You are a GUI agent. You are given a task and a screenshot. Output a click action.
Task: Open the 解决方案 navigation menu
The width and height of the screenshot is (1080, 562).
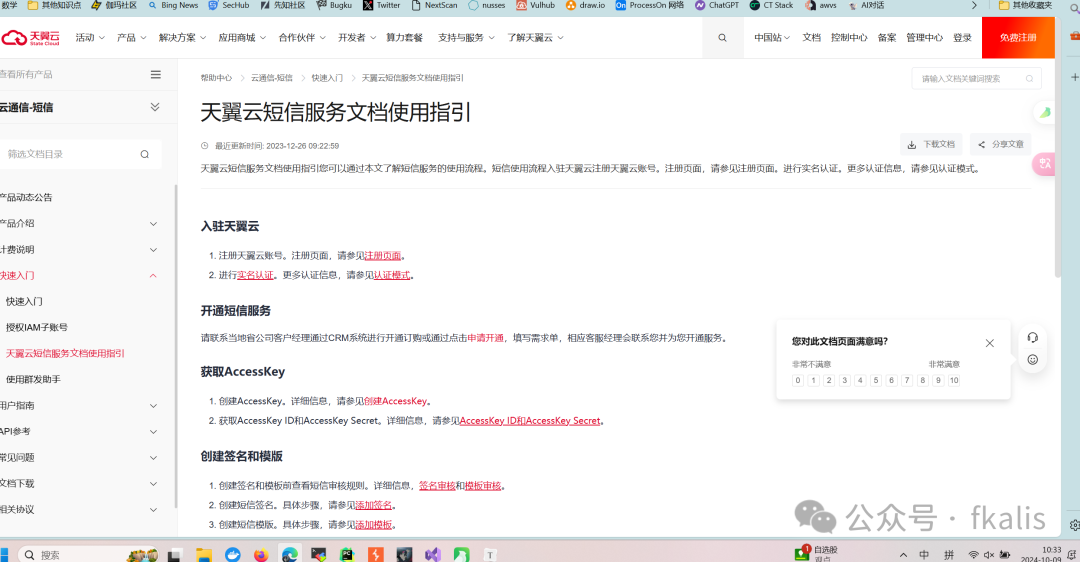(182, 38)
